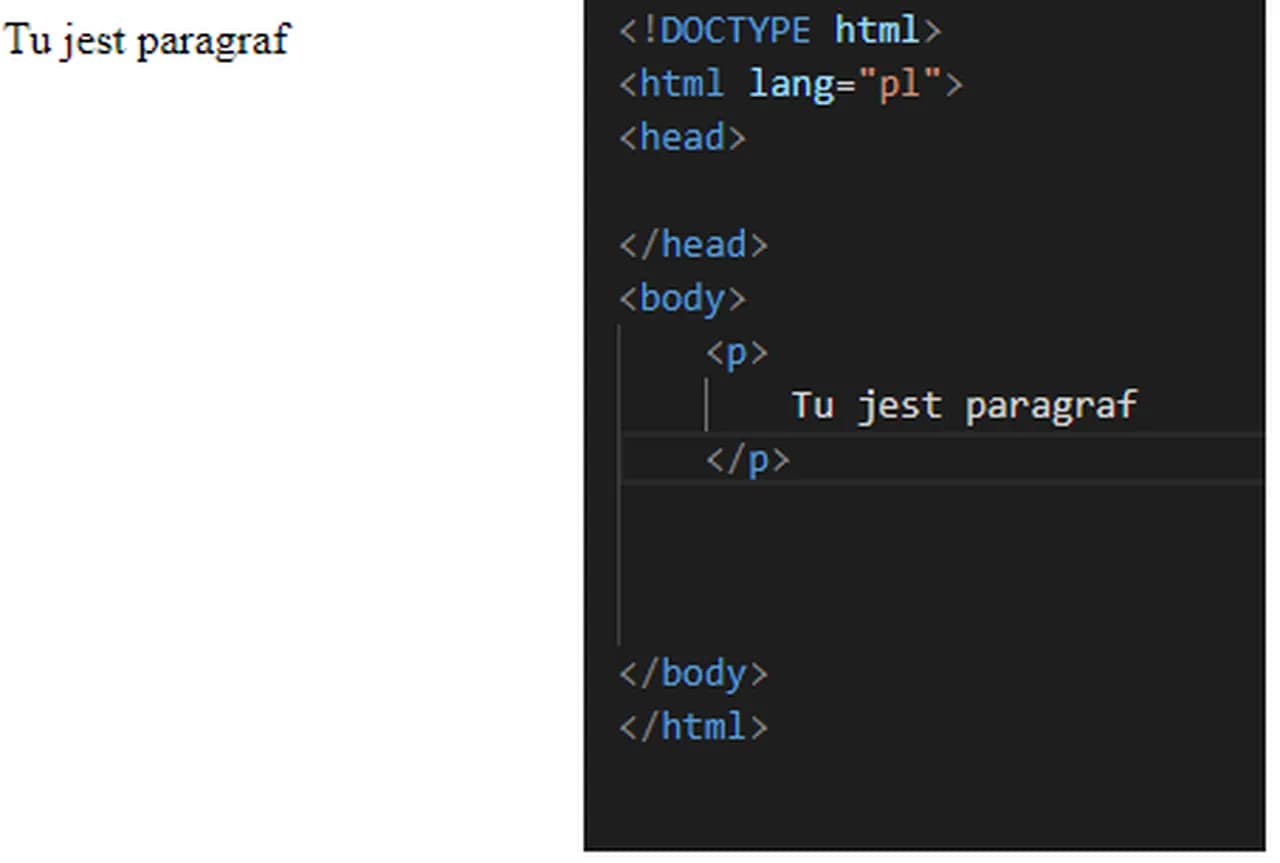This screenshot has height=863, width=1280.
Task: Click the closing p tag
Action: (748, 459)
